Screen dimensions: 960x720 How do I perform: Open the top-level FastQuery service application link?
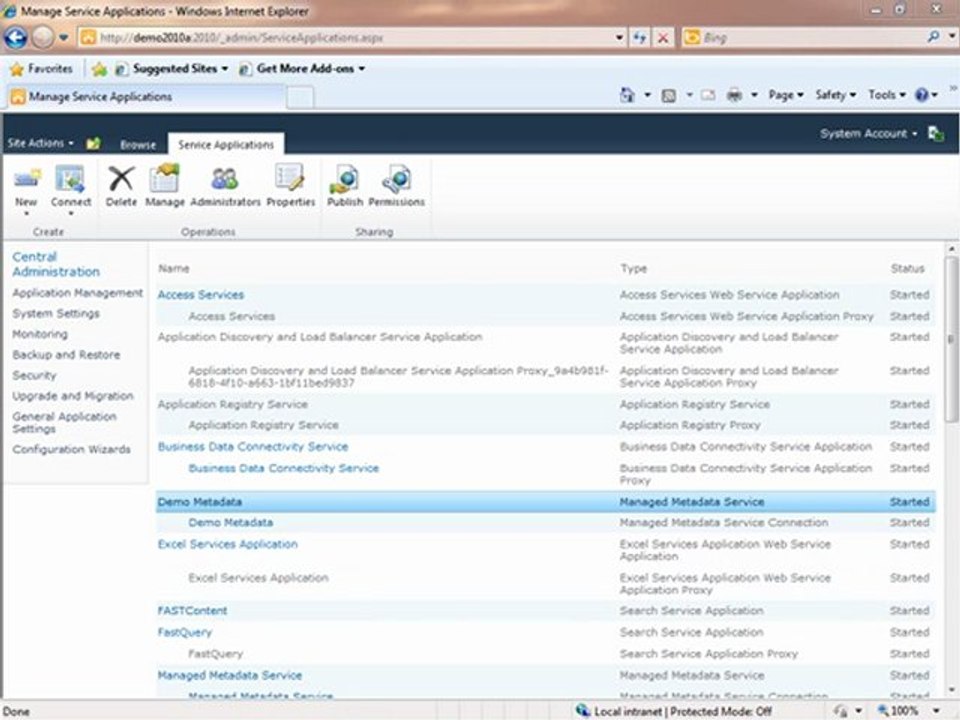184,632
